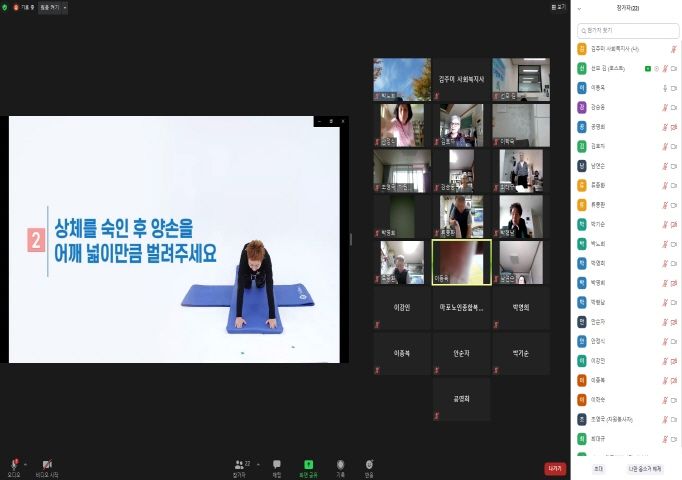Click the recording status icon on host row
Screen dimensions: 682x480
click(x=656, y=68)
